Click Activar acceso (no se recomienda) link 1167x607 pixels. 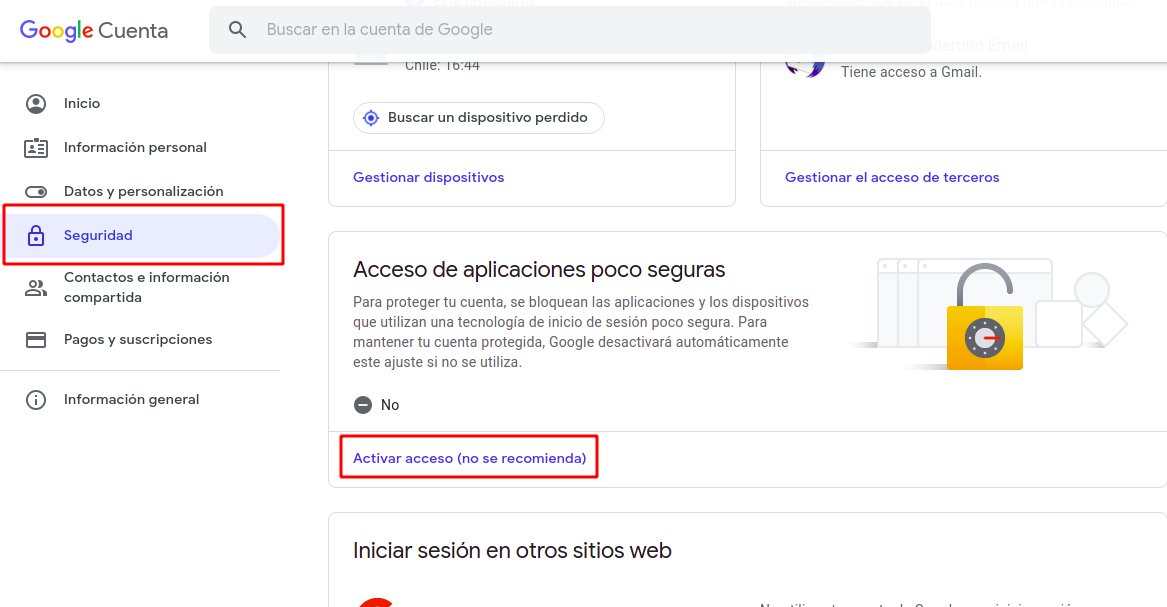[470, 458]
